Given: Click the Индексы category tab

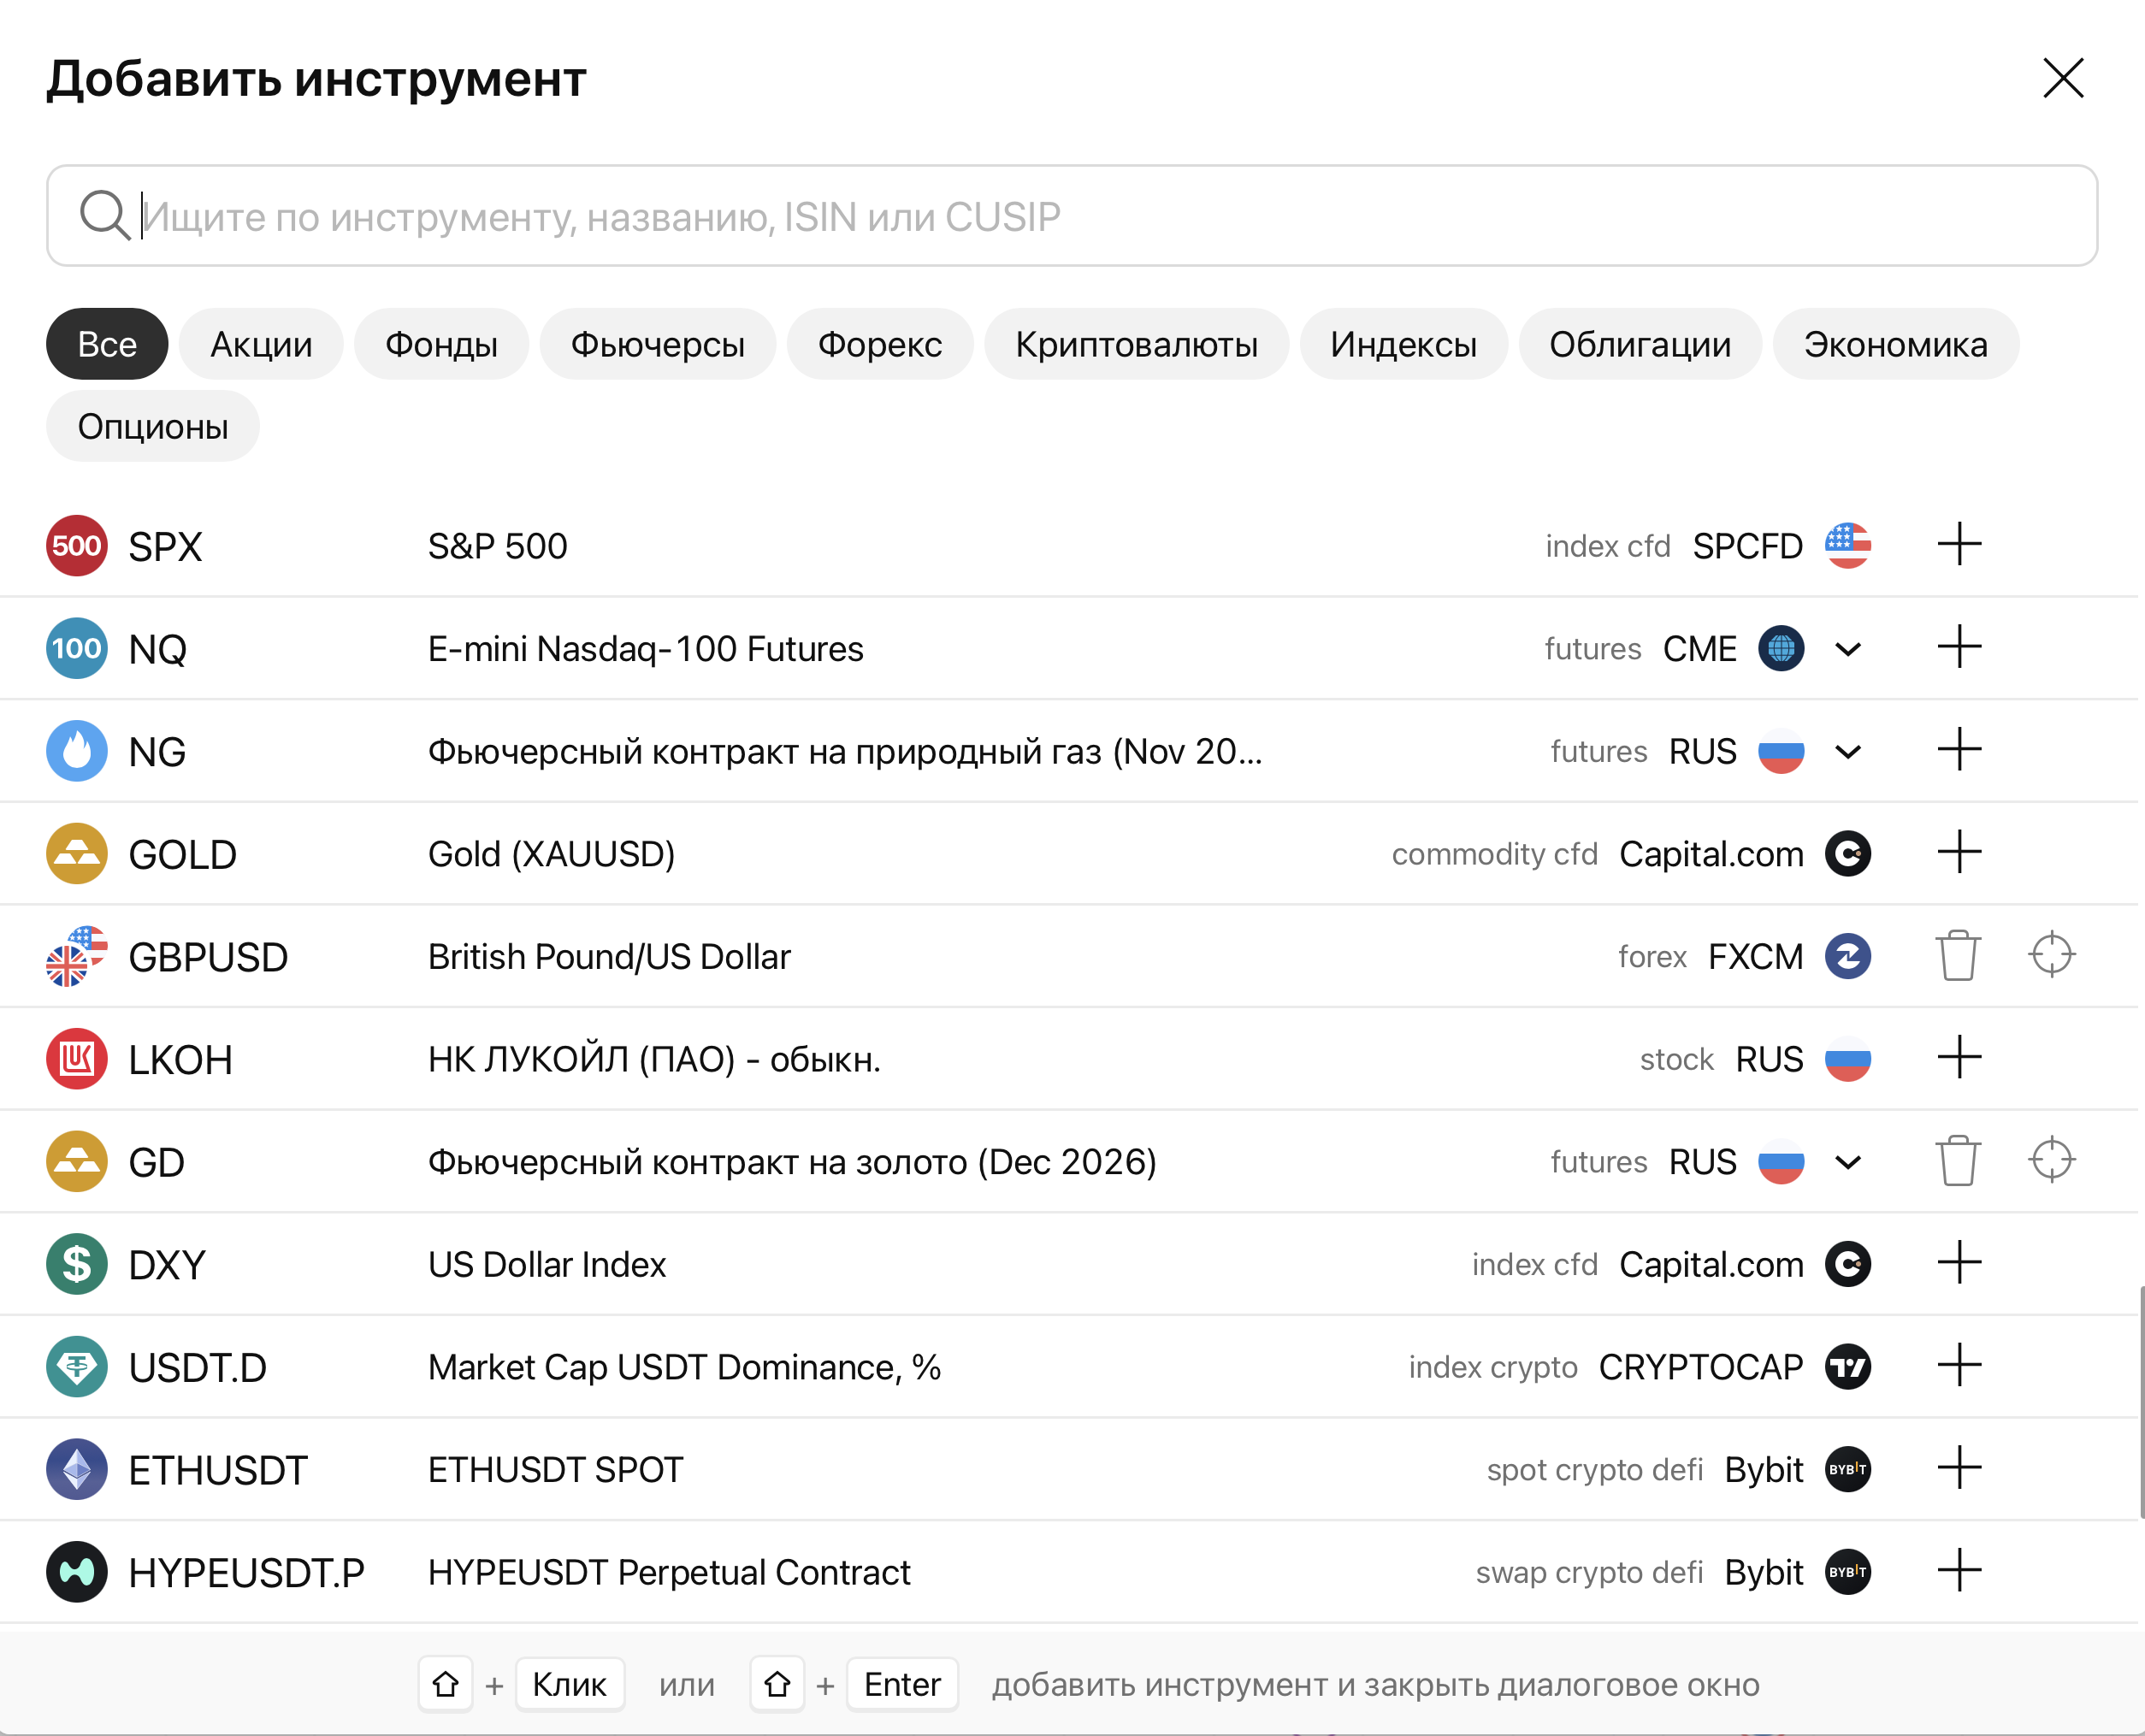Looking at the screenshot, I should tap(1403, 344).
